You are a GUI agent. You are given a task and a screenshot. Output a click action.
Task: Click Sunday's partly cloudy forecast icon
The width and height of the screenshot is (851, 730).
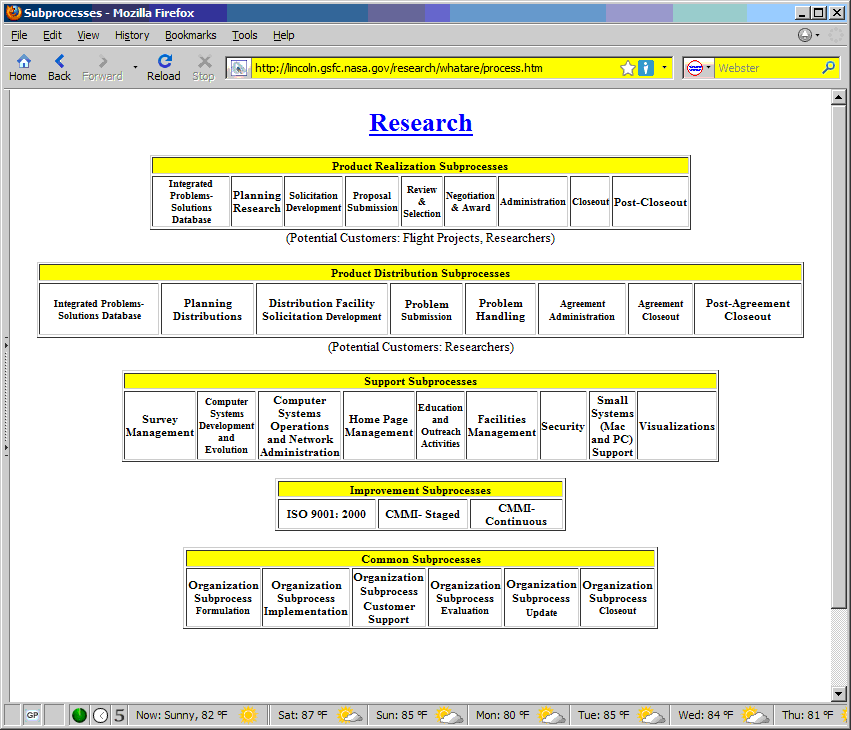(450, 715)
